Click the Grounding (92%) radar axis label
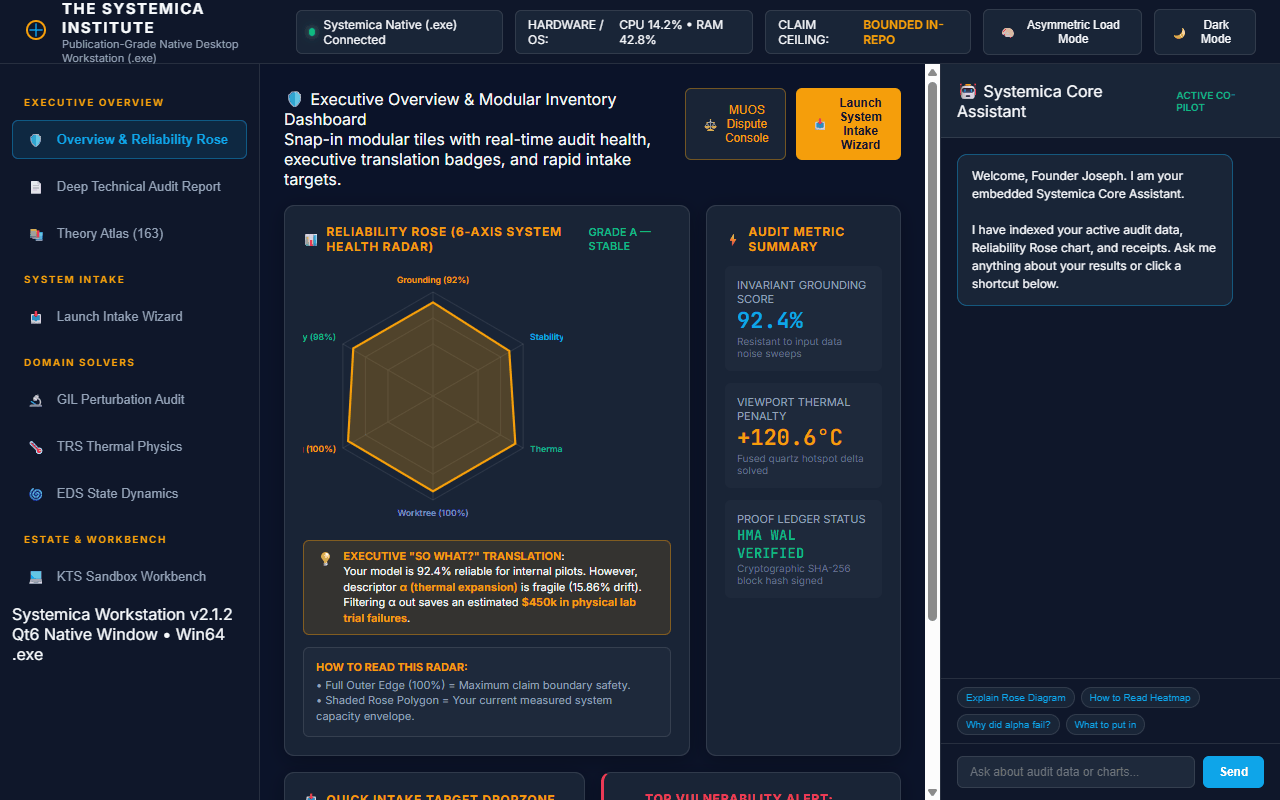The width and height of the screenshot is (1280, 800). coord(433,280)
